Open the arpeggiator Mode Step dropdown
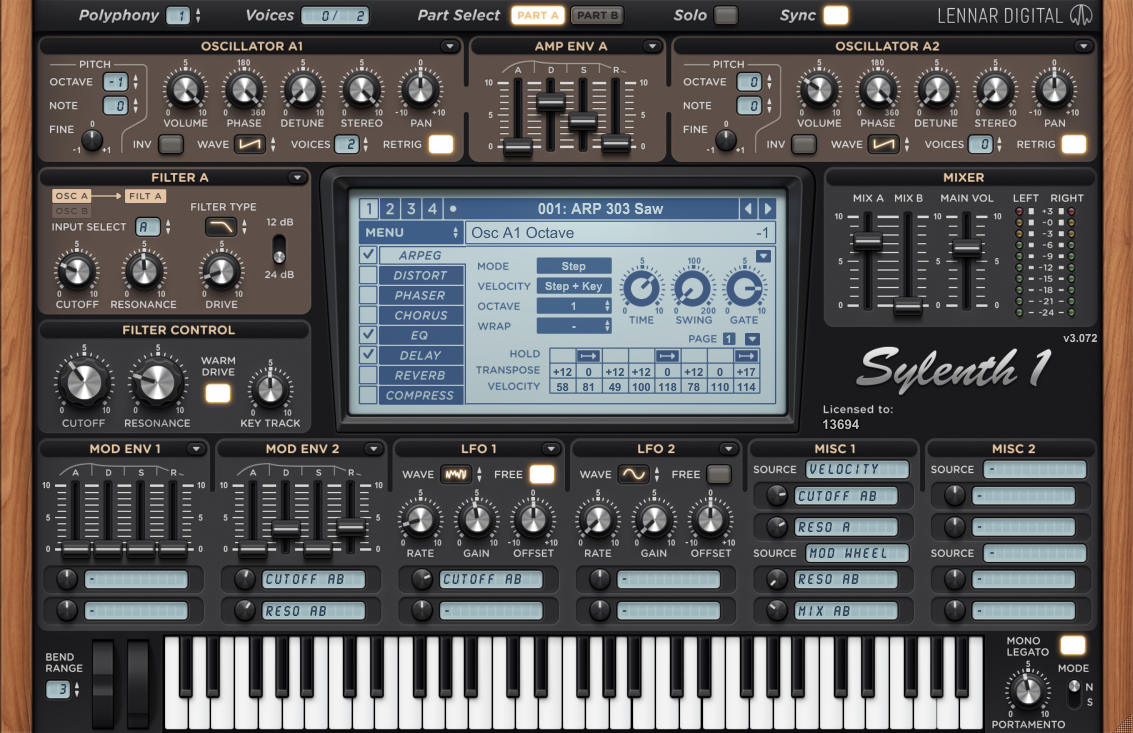 click(574, 266)
